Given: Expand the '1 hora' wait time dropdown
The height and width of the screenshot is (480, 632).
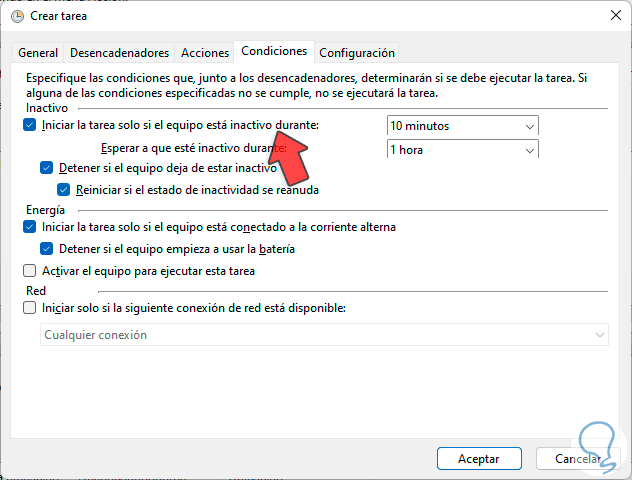Looking at the screenshot, I should [x=463, y=149].
